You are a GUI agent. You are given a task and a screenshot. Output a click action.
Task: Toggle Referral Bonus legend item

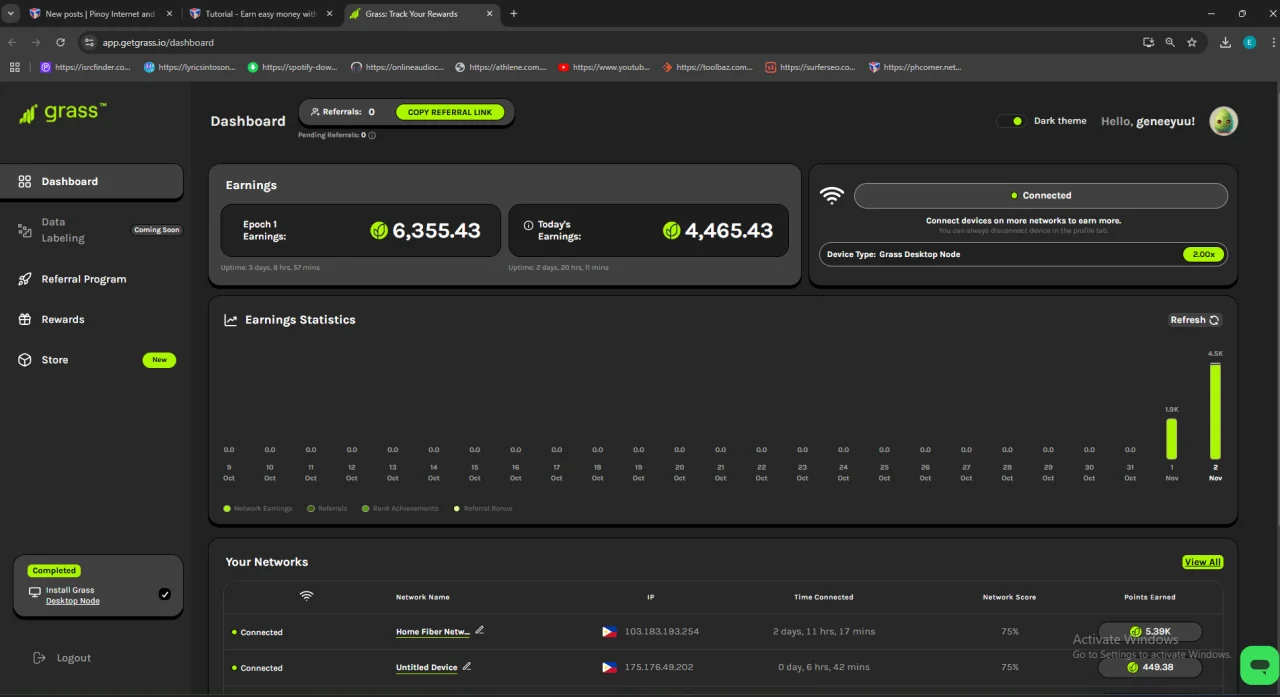pos(483,508)
